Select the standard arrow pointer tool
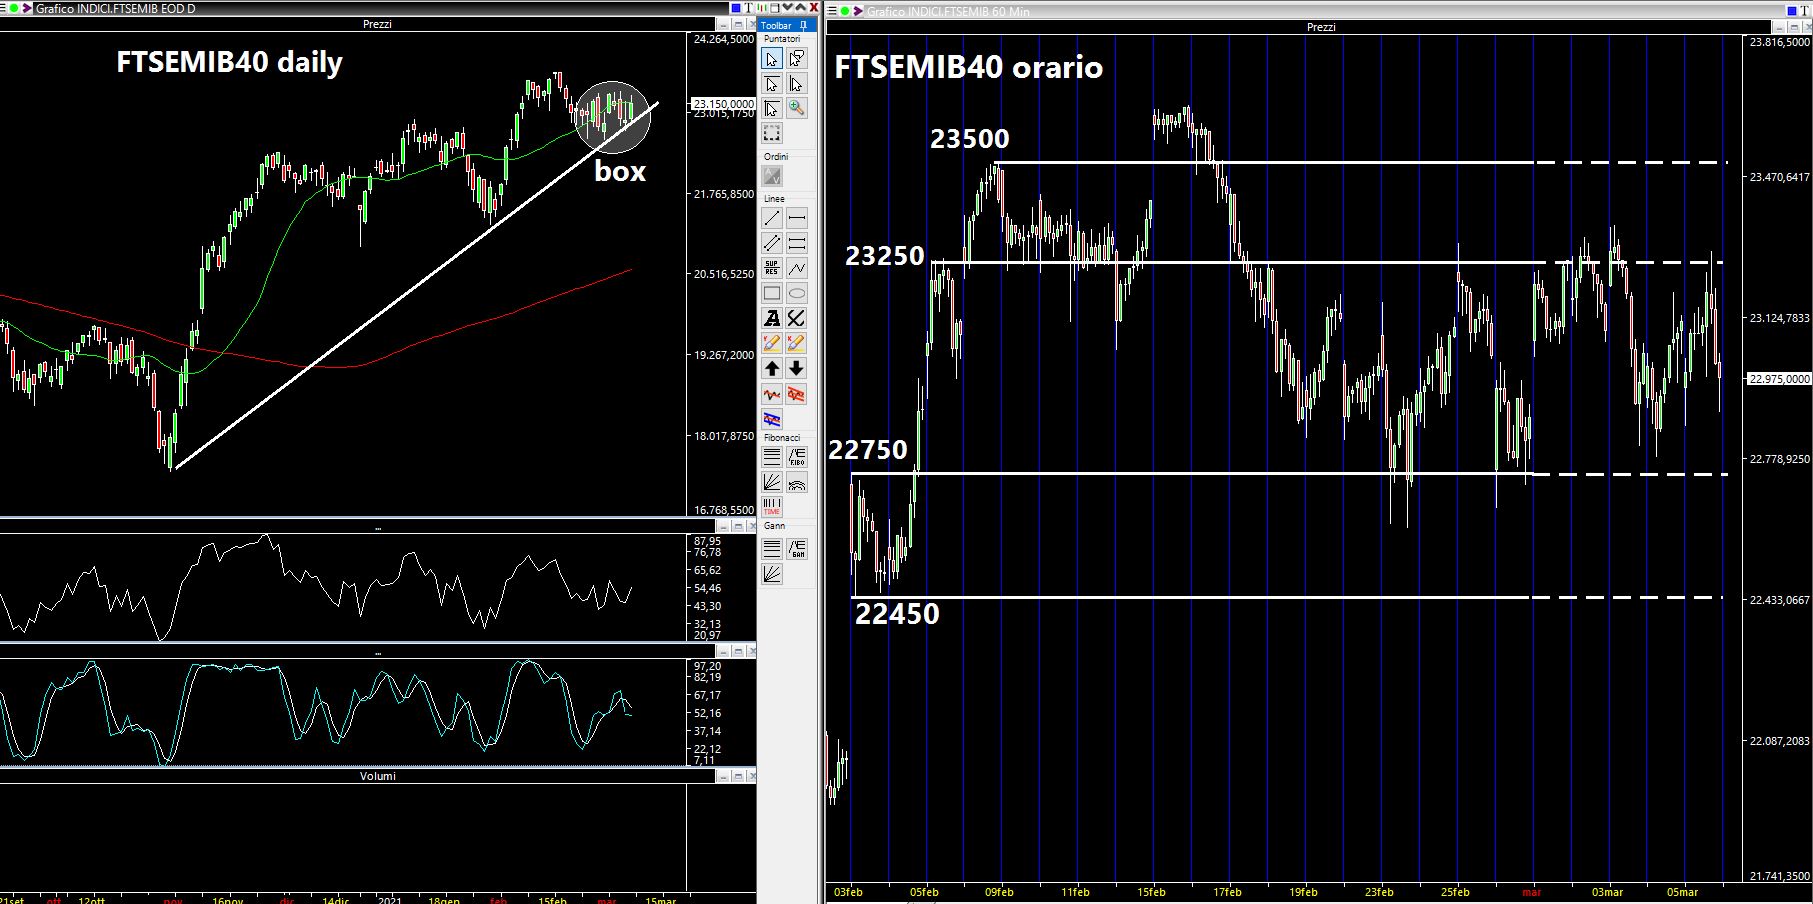Viewport: 1813px width, 904px height. (x=772, y=59)
